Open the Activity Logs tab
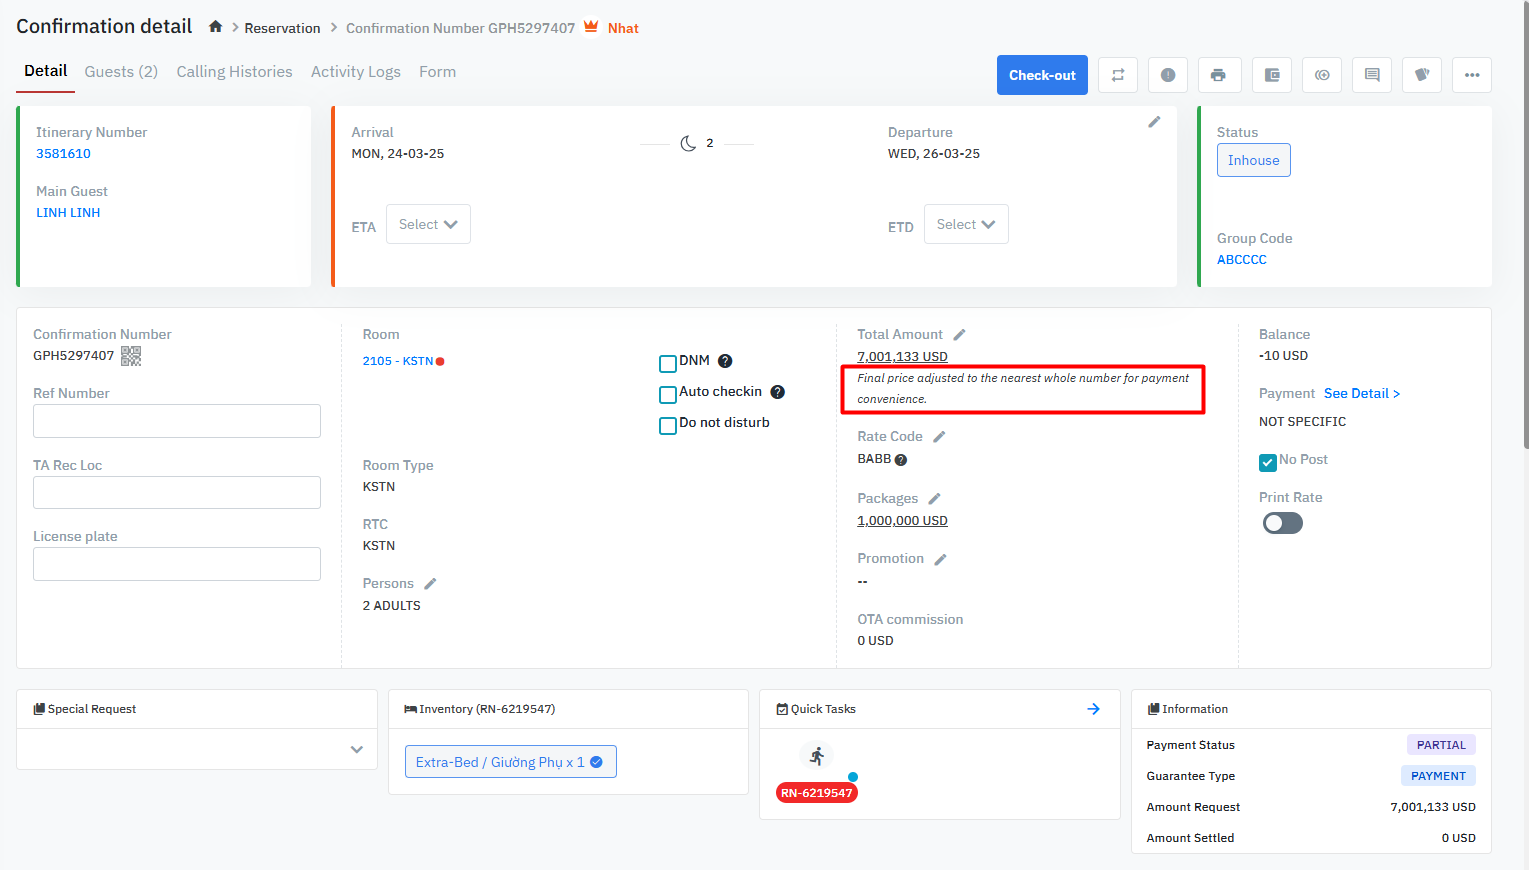 click(355, 72)
